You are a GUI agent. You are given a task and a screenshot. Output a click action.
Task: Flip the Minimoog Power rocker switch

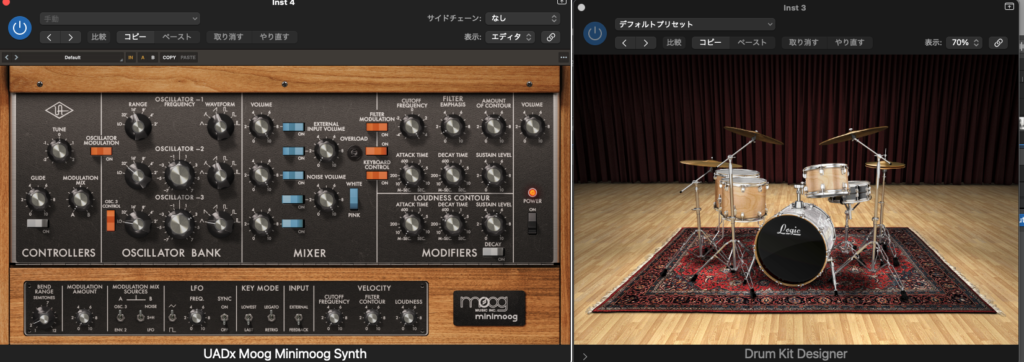pyautogui.click(x=532, y=224)
